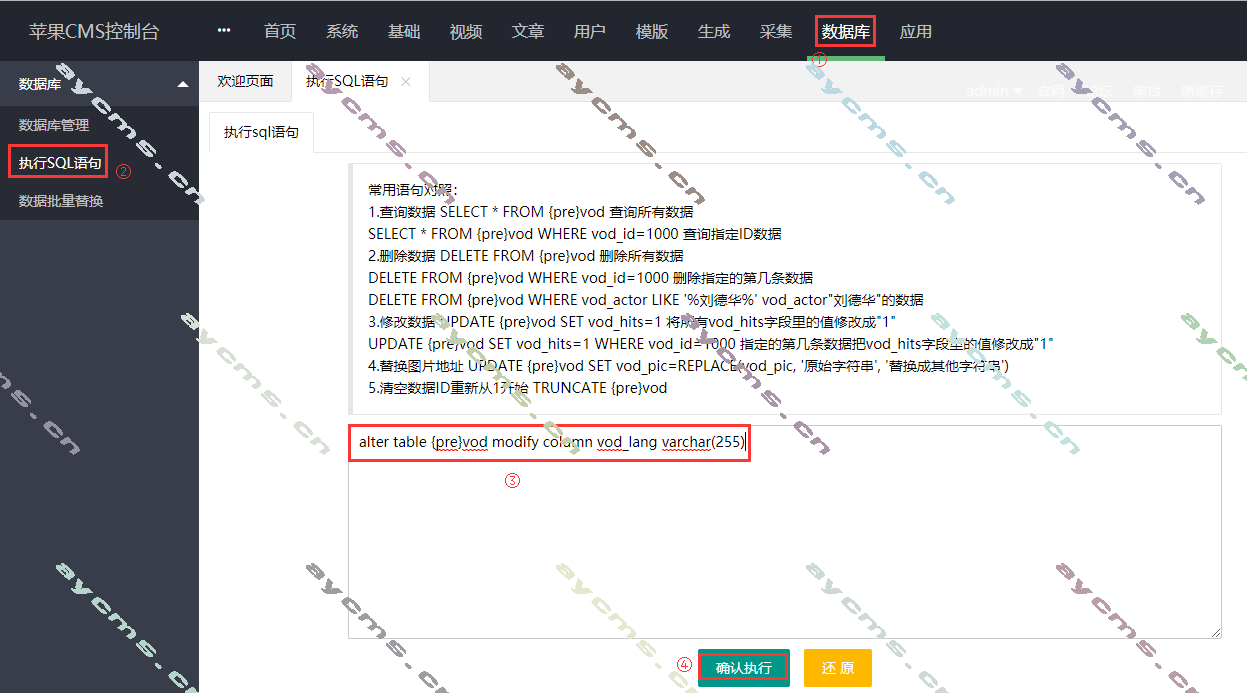Open the 基础 top menu
The width and height of the screenshot is (1247, 693).
point(404,32)
